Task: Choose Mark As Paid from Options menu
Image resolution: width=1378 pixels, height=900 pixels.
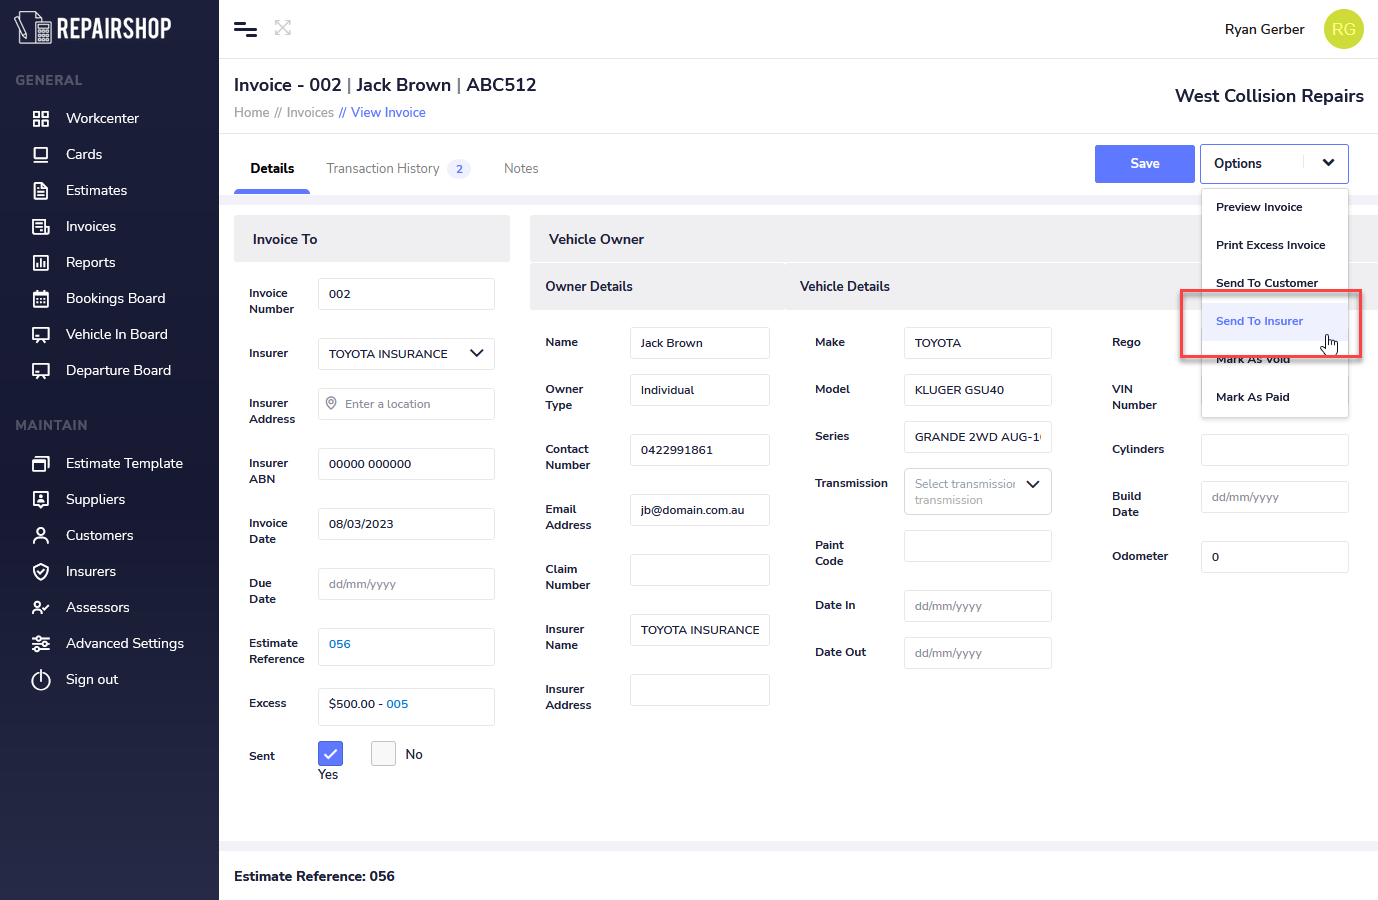Action: pos(1252,397)
